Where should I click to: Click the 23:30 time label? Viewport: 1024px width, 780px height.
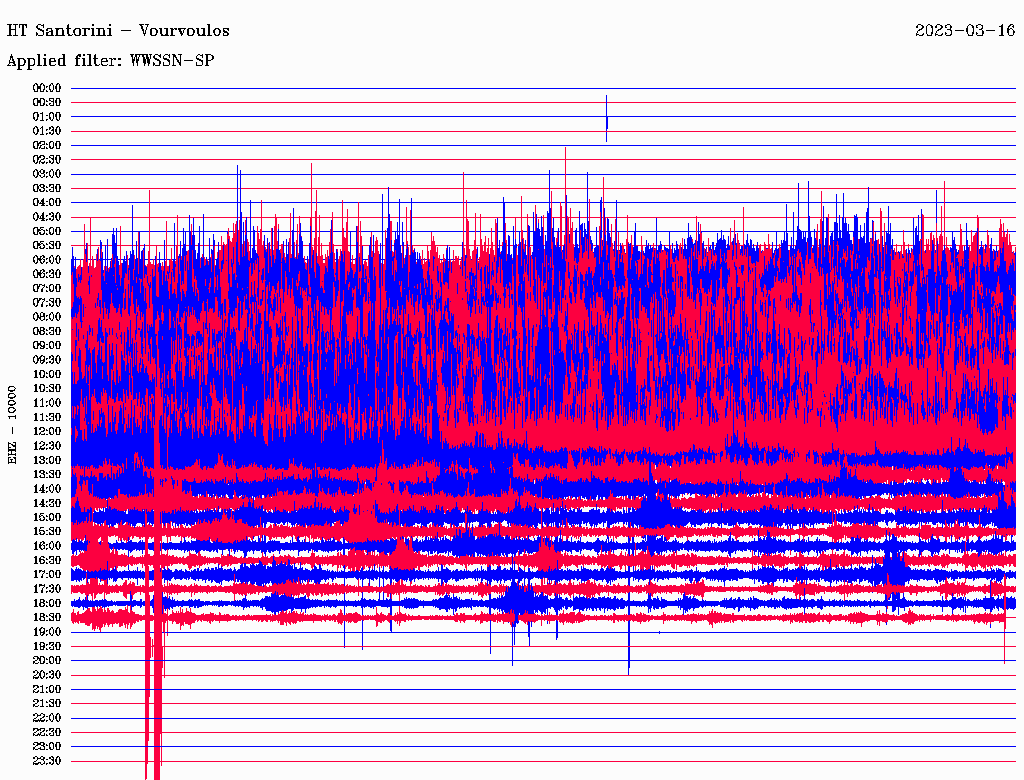(47, 760)
